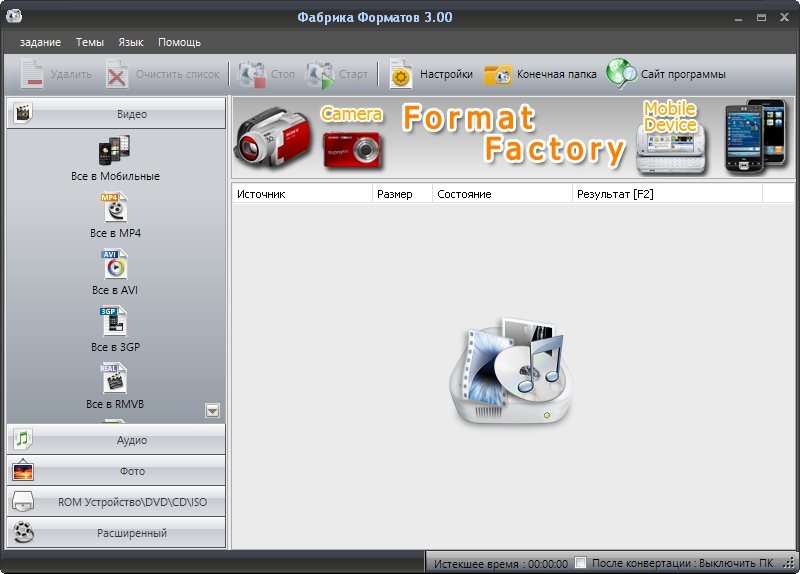This screenshot has height=574, width=800.
Task: Open the Расширенный panel
Action: click(116, 533)
